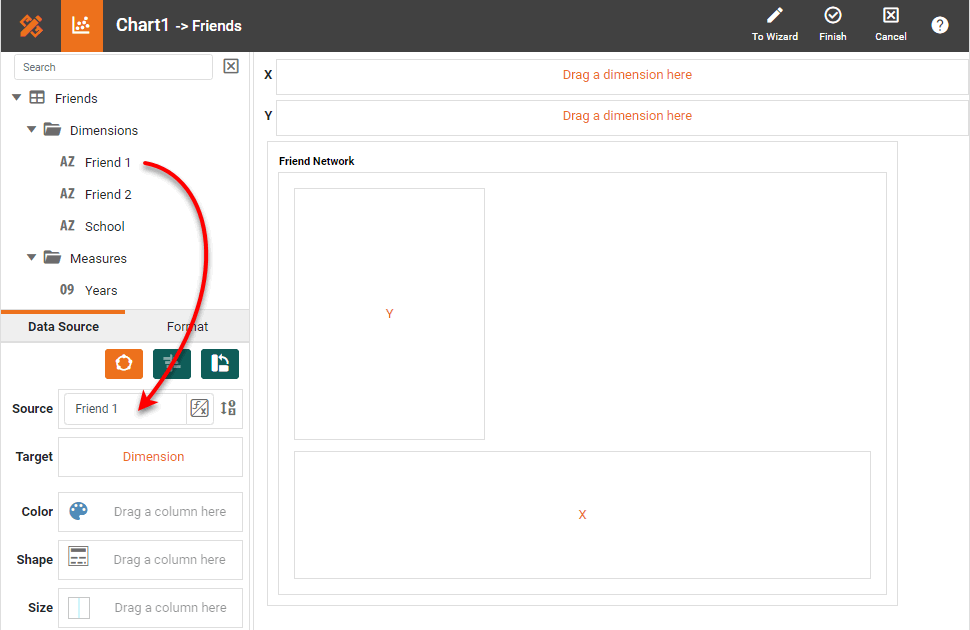Click the orange chart type icon in header
This screenshot has width=970, height=630.
click(82, 26)
